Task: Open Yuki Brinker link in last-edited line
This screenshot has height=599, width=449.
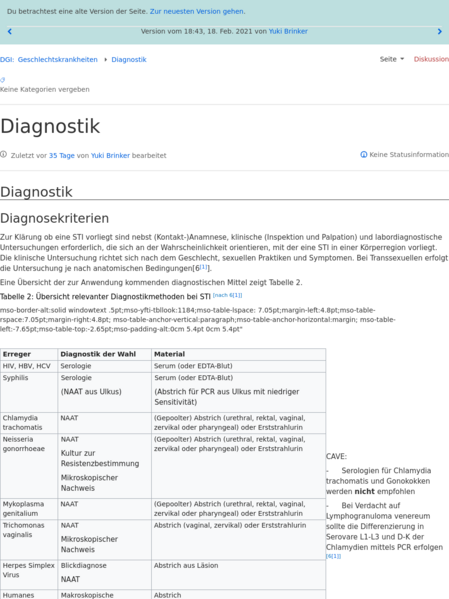Action: coord(110,155)
